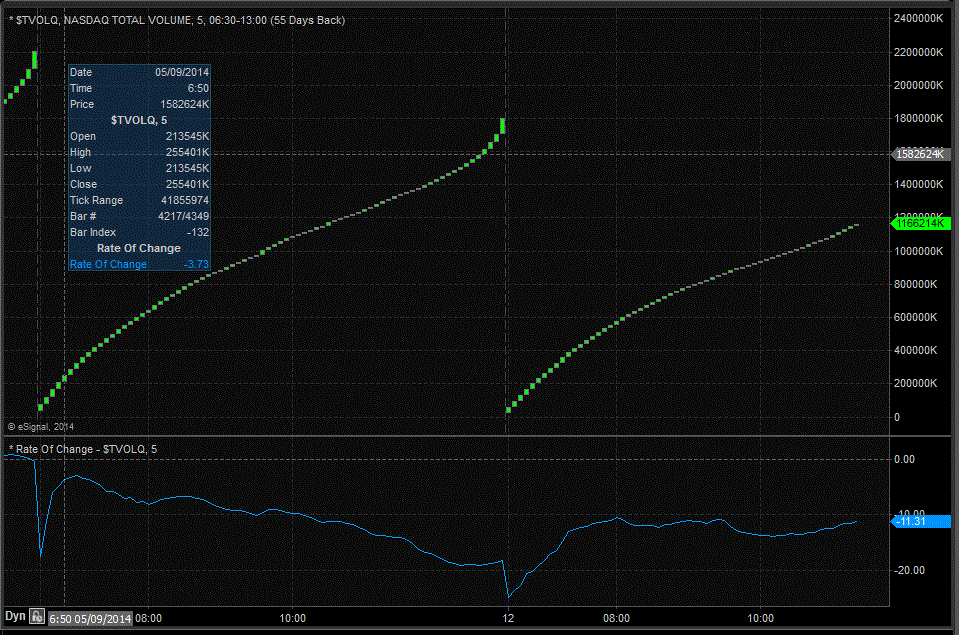Viewport: 959px width, 635px height.
Task: Click the -20.00 label on Rate Of Change axis
Action: [x=909, y=570]
